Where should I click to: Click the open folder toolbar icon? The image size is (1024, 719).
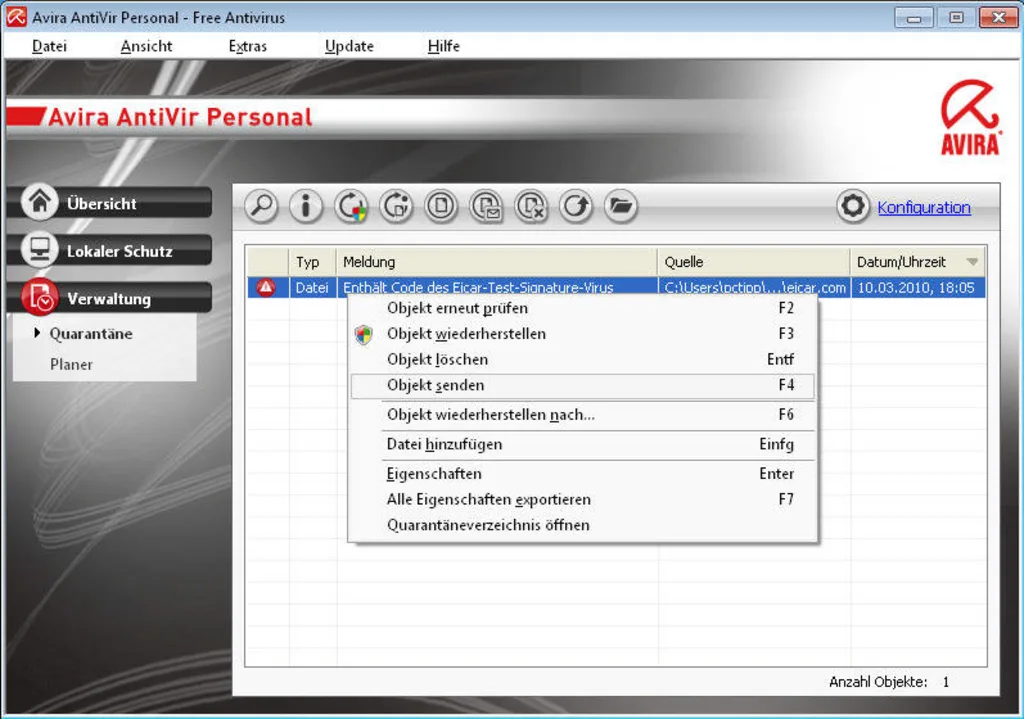tap(621, 207)
